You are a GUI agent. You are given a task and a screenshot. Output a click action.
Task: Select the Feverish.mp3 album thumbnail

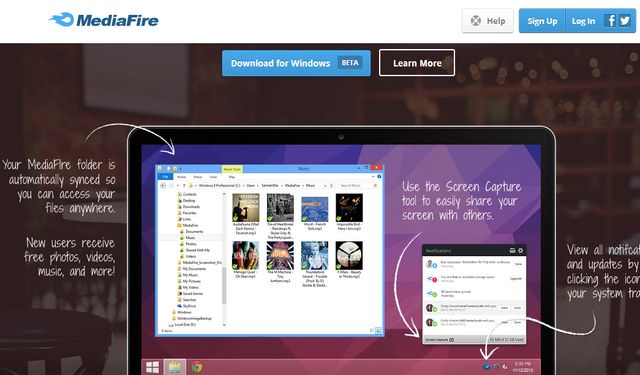coord(246,208)
